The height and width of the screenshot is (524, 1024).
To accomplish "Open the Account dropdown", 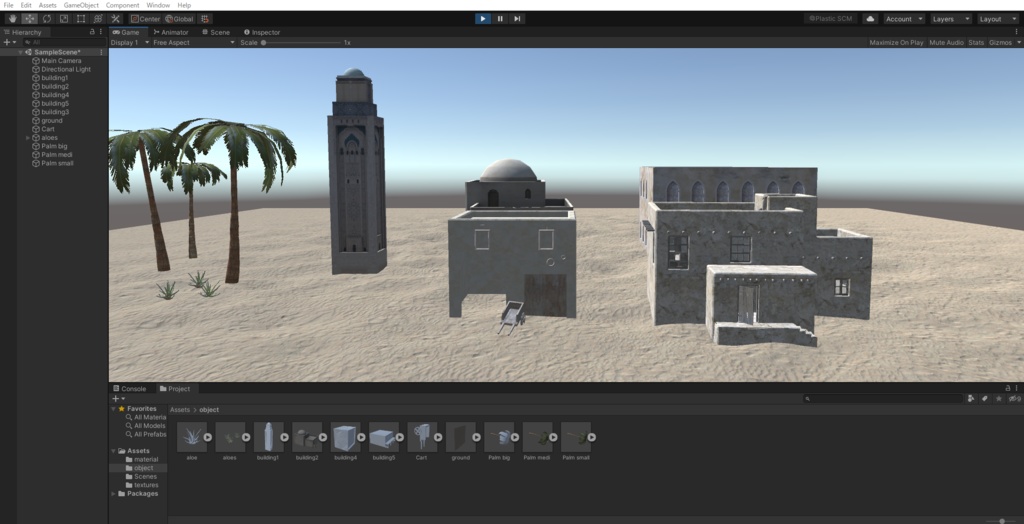I will click(x=904, y=19).
